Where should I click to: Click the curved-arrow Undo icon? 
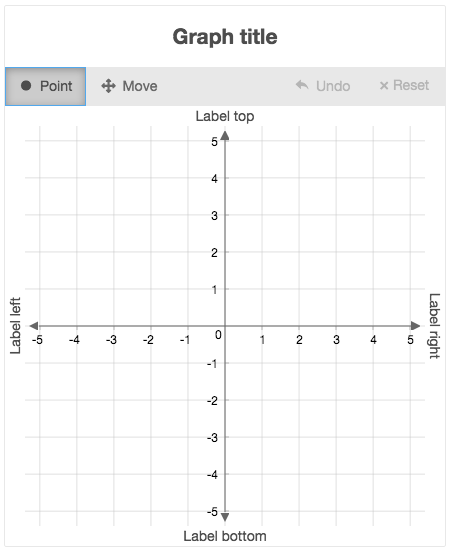click(302, 85)
